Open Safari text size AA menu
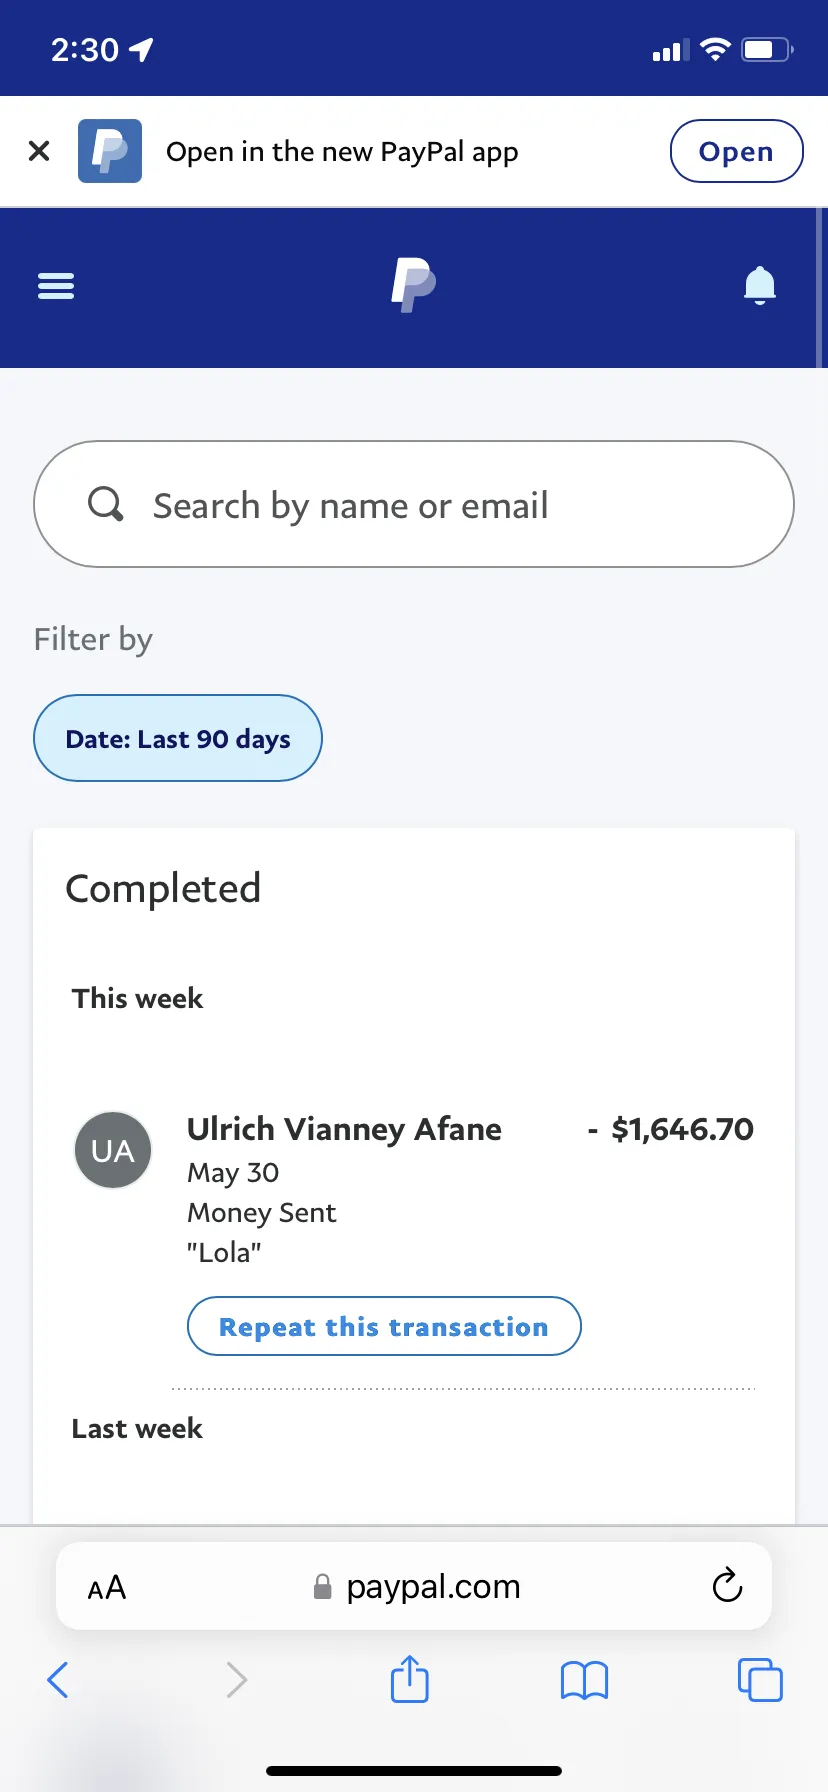The height and width of the screenshot is (1792, 828). 107,1587
